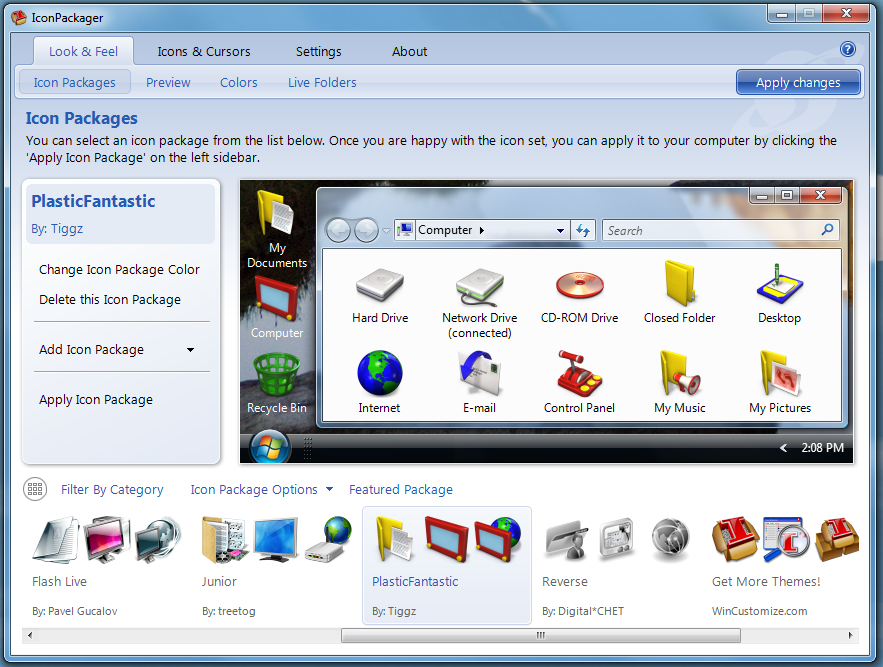This screenshot has height=667, width=883.
Task: Open Change Icon Package Color
Action: coord(120,269)
